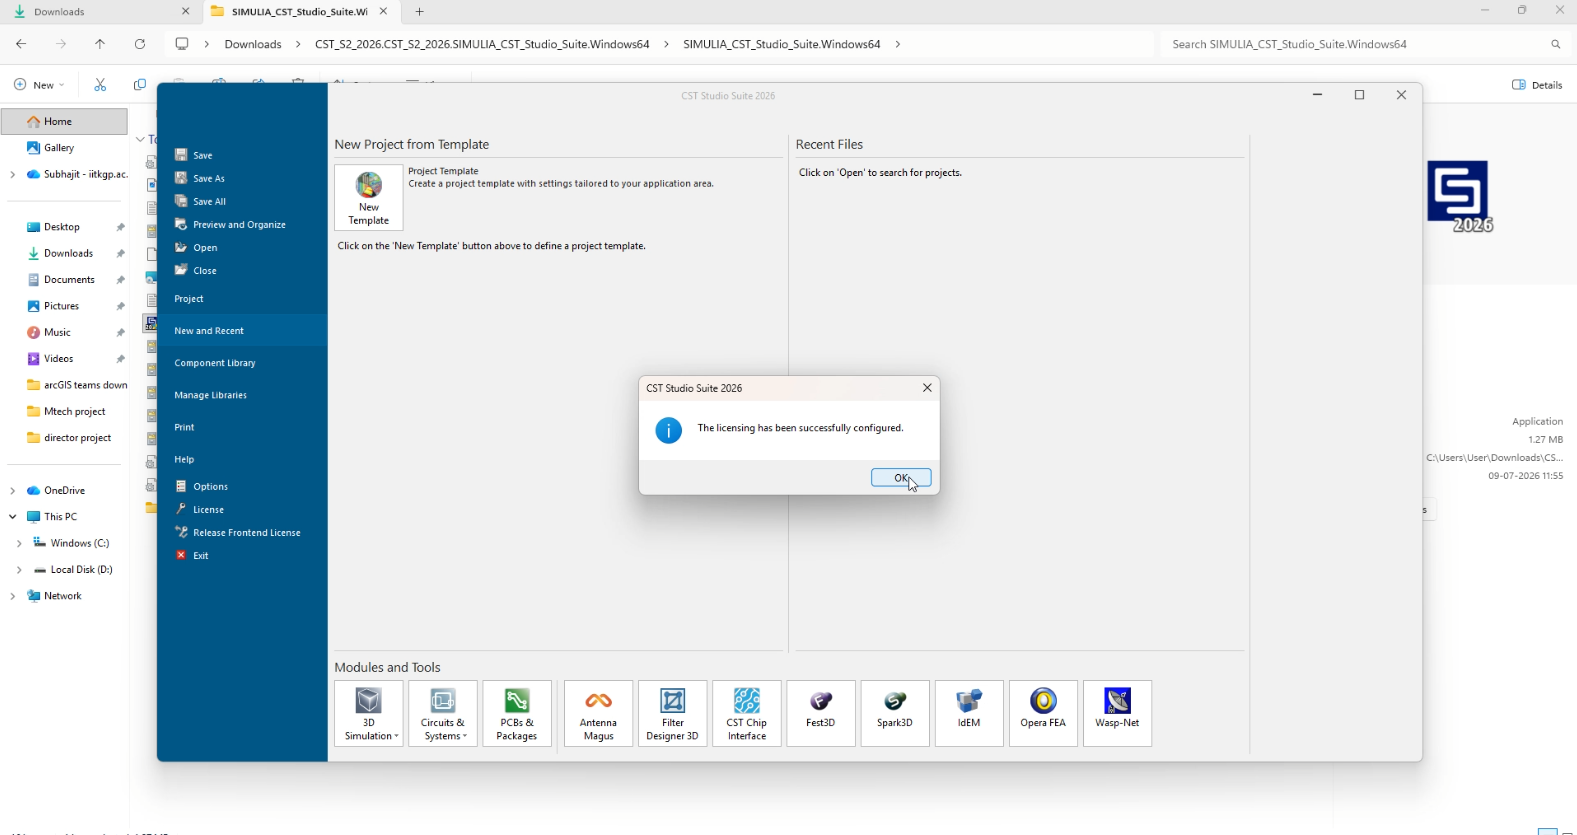1577x835 pixels.
Task: Switch to the Downloads Explorer tab
Action: [100, 12]
